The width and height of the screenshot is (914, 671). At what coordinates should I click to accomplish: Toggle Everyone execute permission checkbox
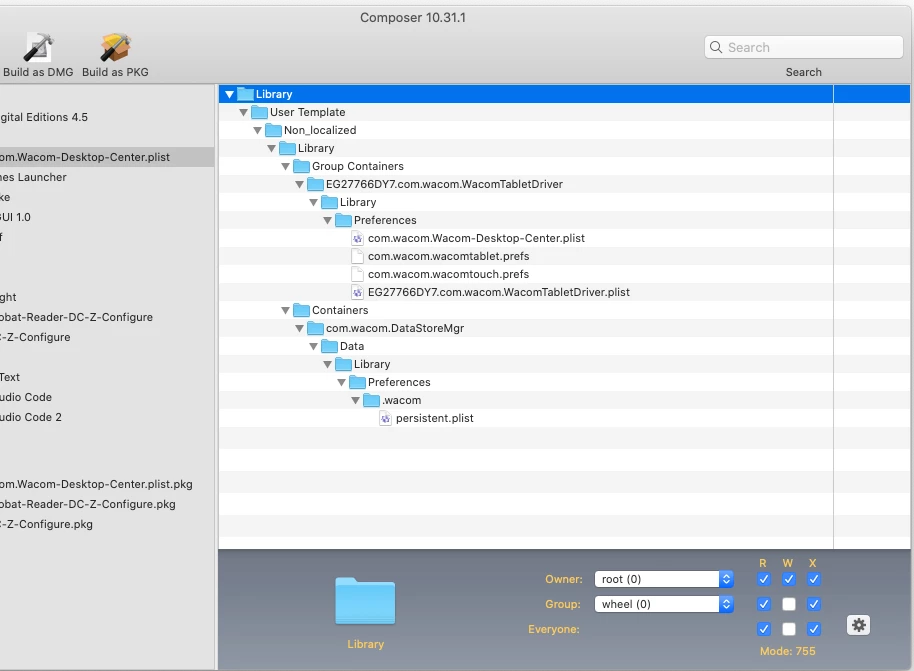(x=814, y=629)
